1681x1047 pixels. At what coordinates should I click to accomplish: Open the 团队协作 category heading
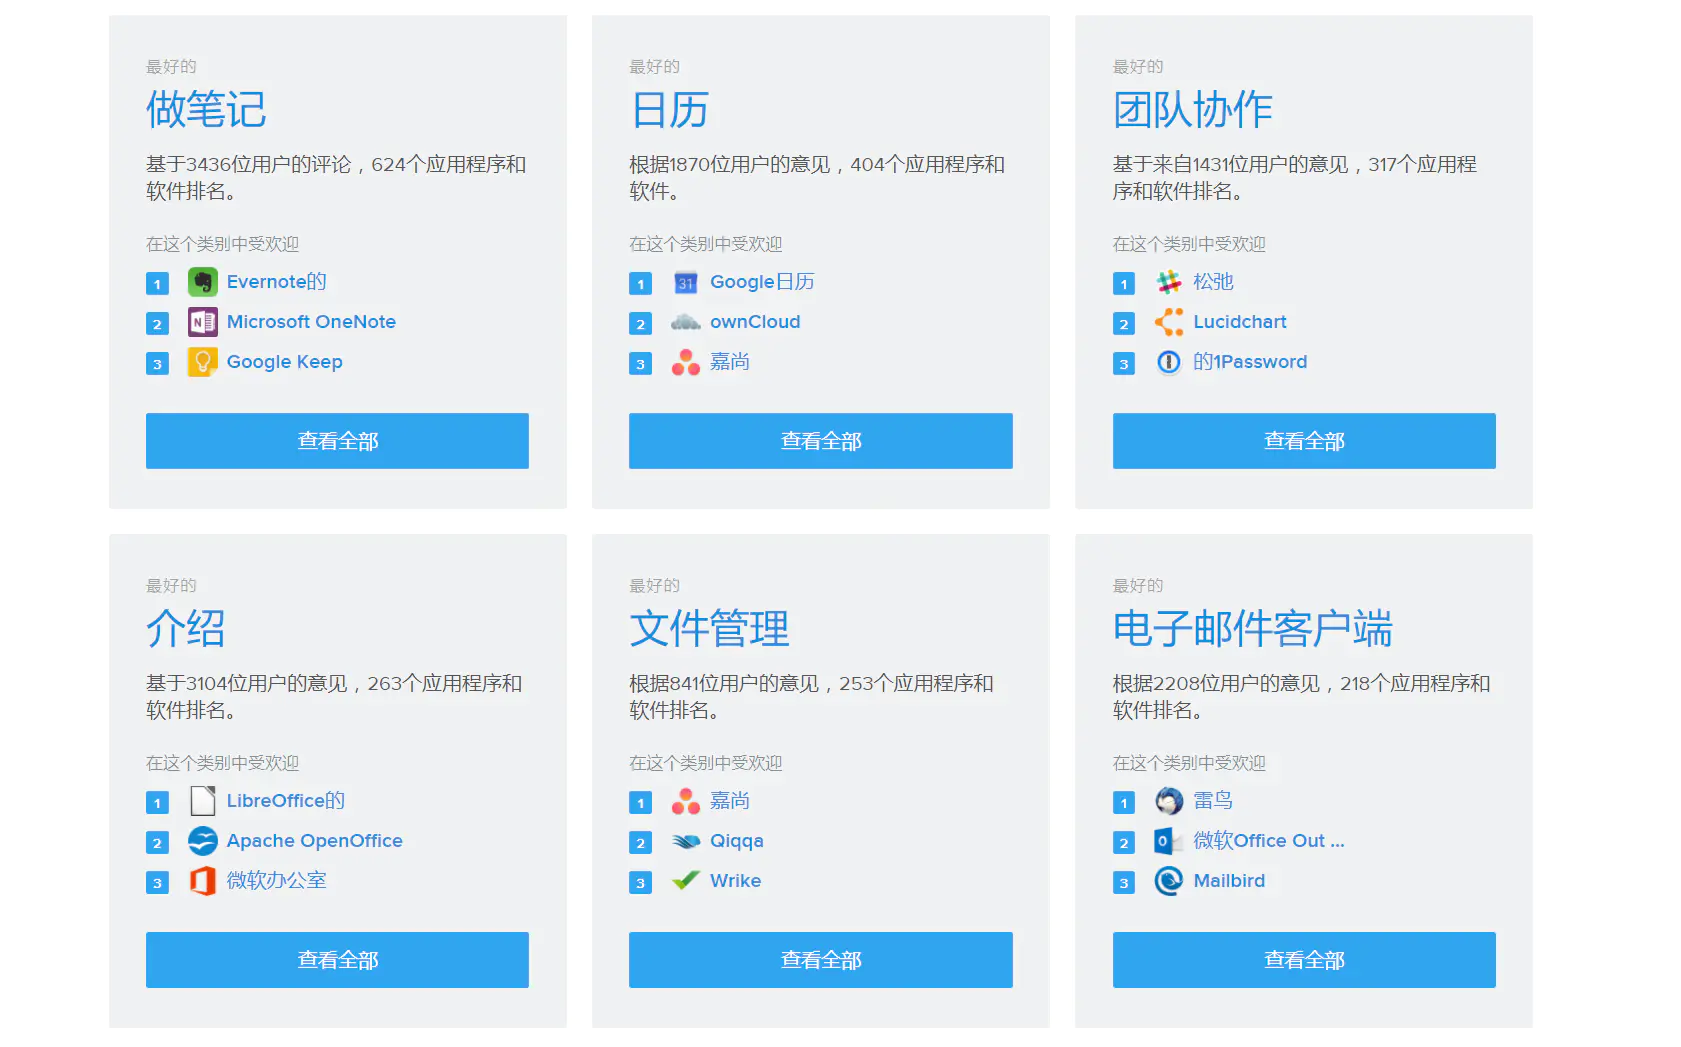tap(1193, 110)
